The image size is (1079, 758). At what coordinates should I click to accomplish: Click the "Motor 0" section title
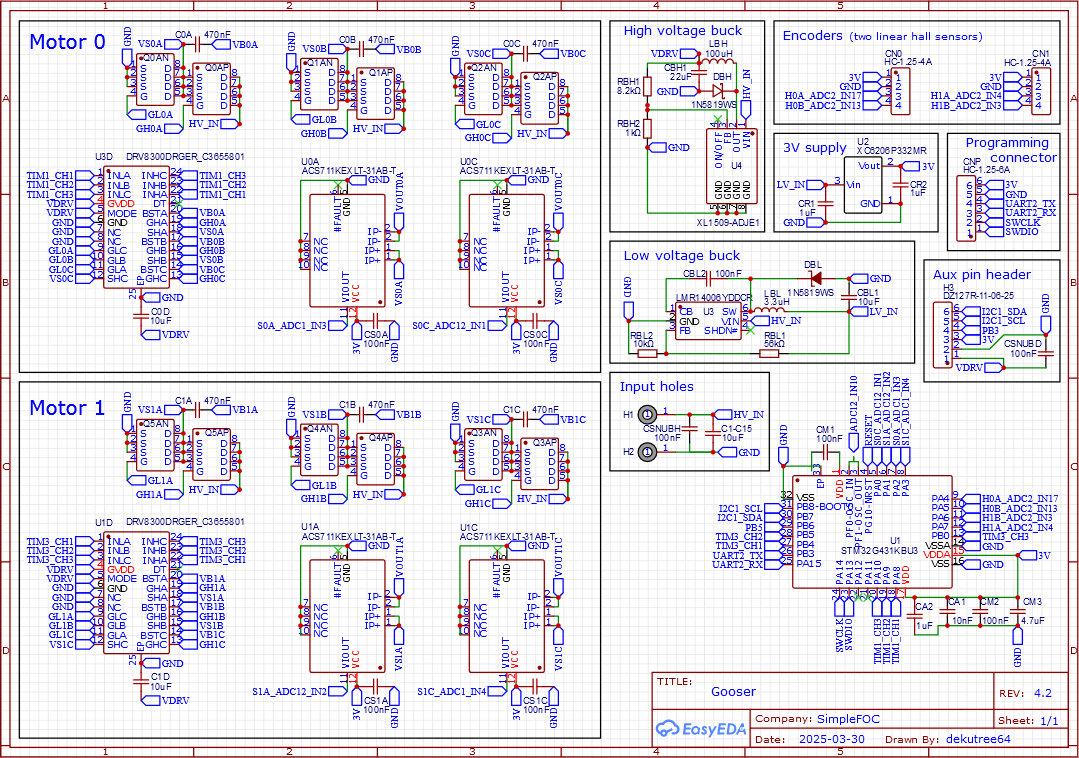click(x=66, y=43)
